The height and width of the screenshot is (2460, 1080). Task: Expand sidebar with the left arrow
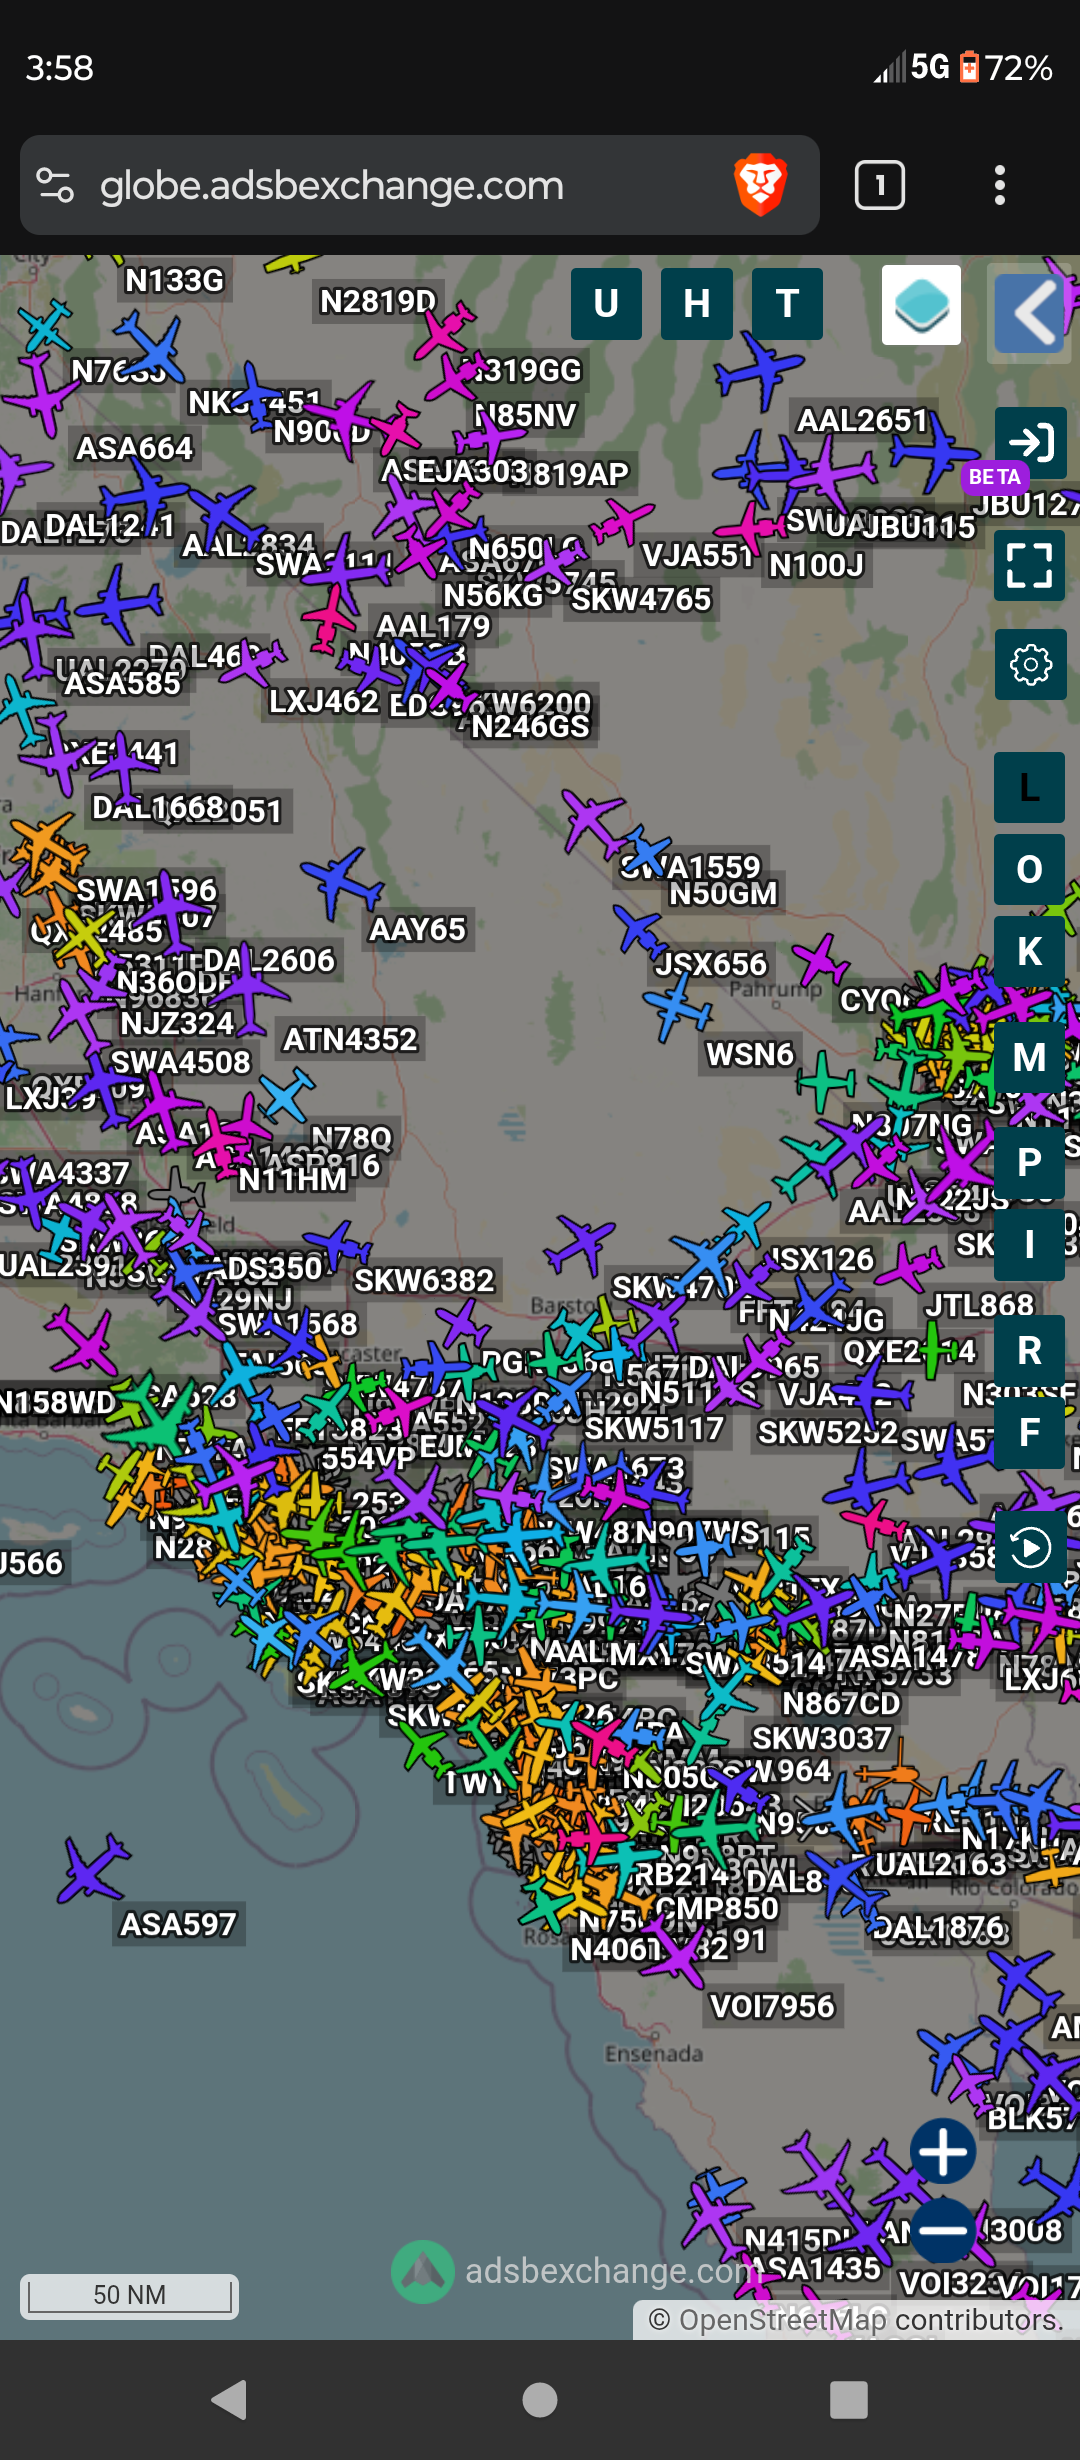tap(1030, 313)
